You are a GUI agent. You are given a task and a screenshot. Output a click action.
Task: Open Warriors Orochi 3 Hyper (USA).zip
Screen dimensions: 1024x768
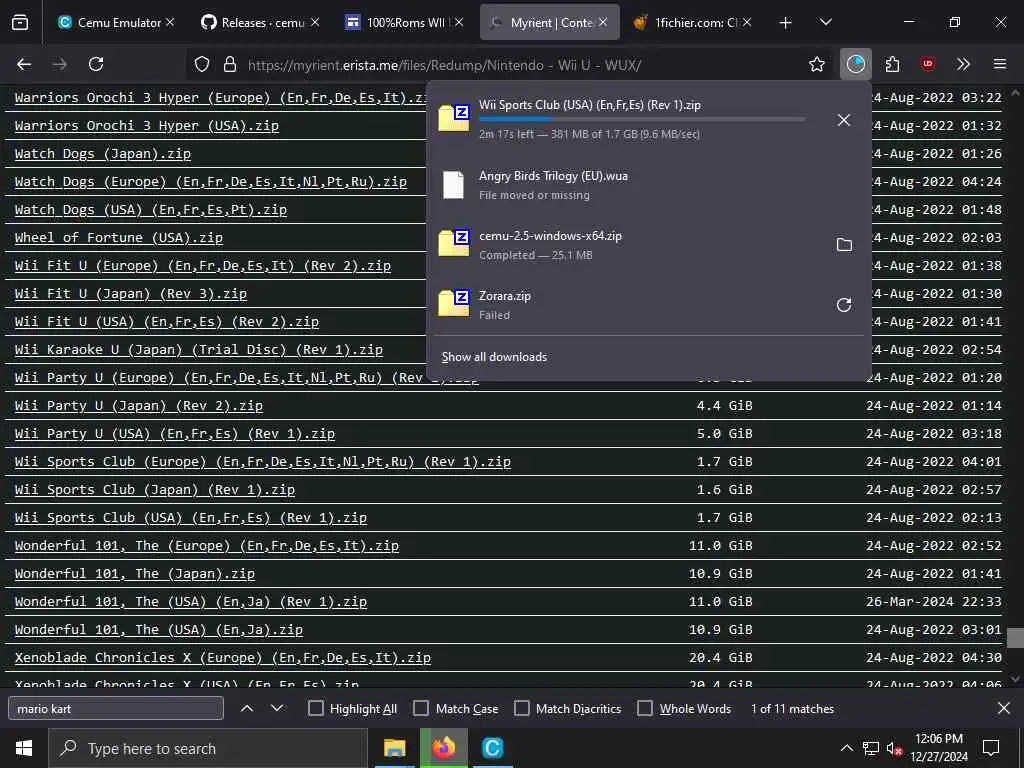pyautogui.click(x=146, y=125)
